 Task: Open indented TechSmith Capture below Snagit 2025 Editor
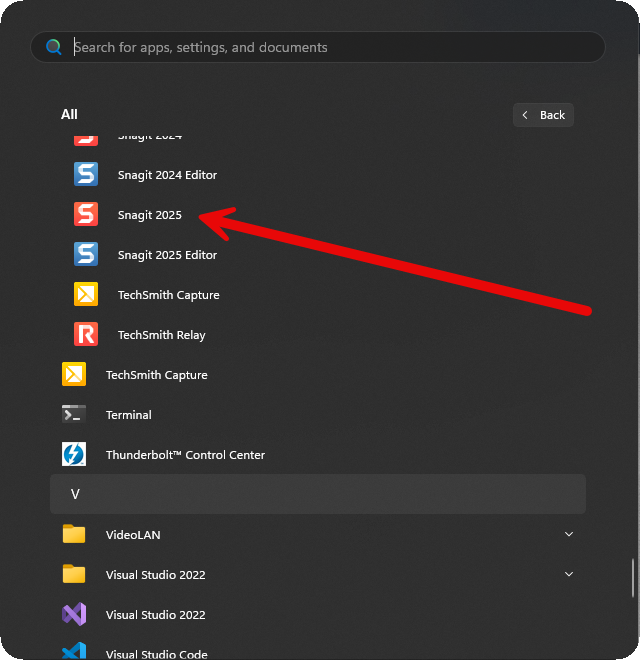coord(168,295)
